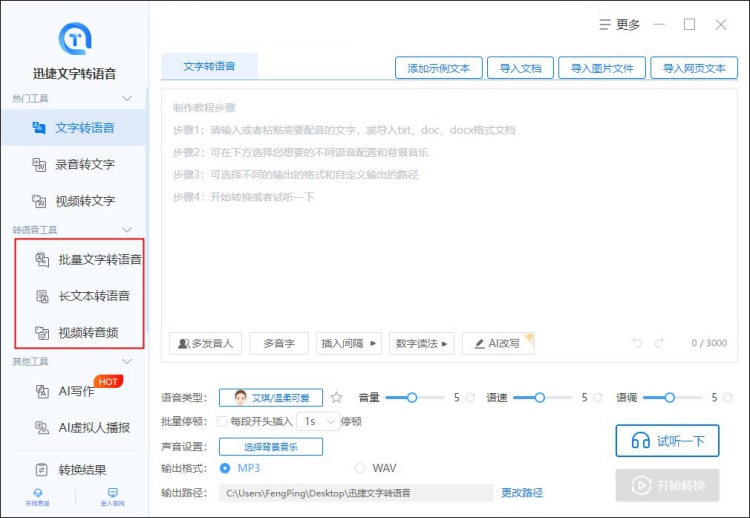750x518 pixels.
Task: Click 导入图片文件 button
Action: [602, 68]
